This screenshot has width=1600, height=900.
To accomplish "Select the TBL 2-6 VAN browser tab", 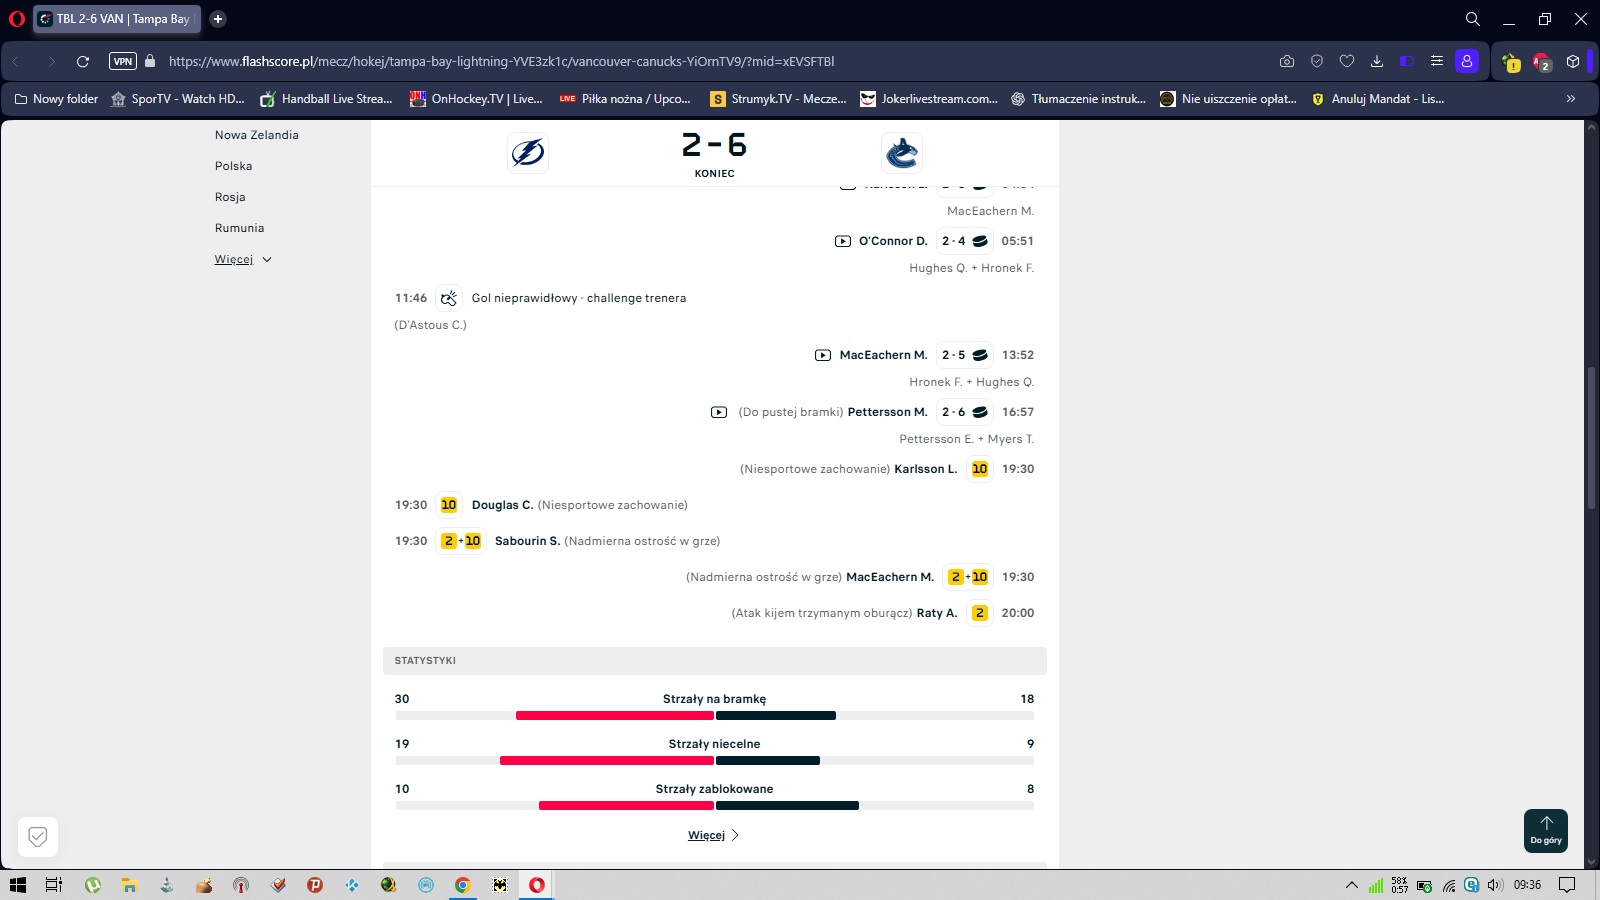I will pos(117,19).
